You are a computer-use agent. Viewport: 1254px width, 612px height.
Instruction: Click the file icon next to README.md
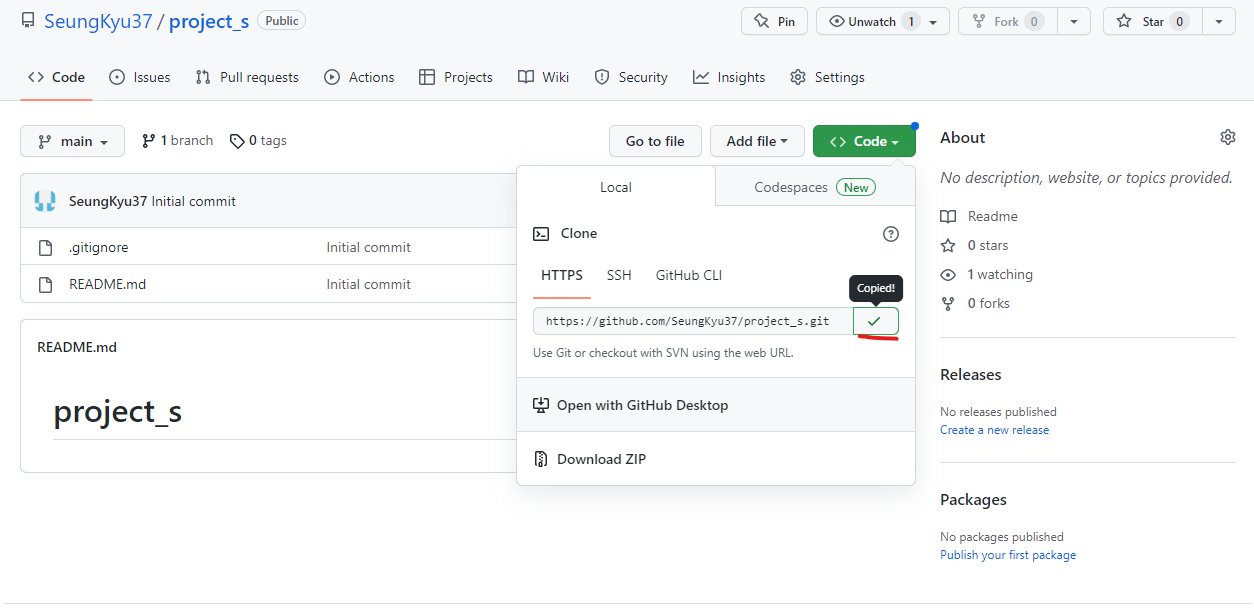(x=45, y=284)
